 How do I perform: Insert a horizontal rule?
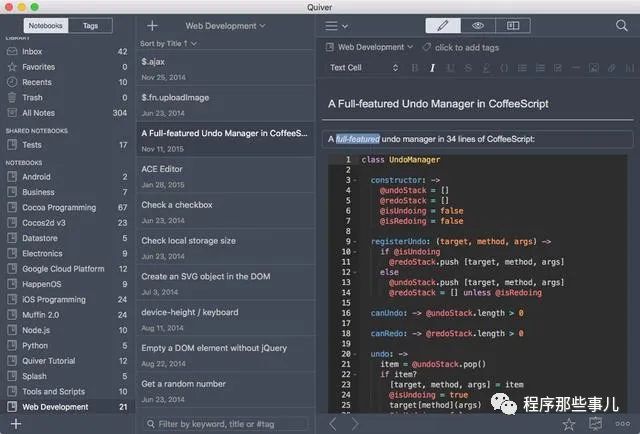click(x=576, y=68)
